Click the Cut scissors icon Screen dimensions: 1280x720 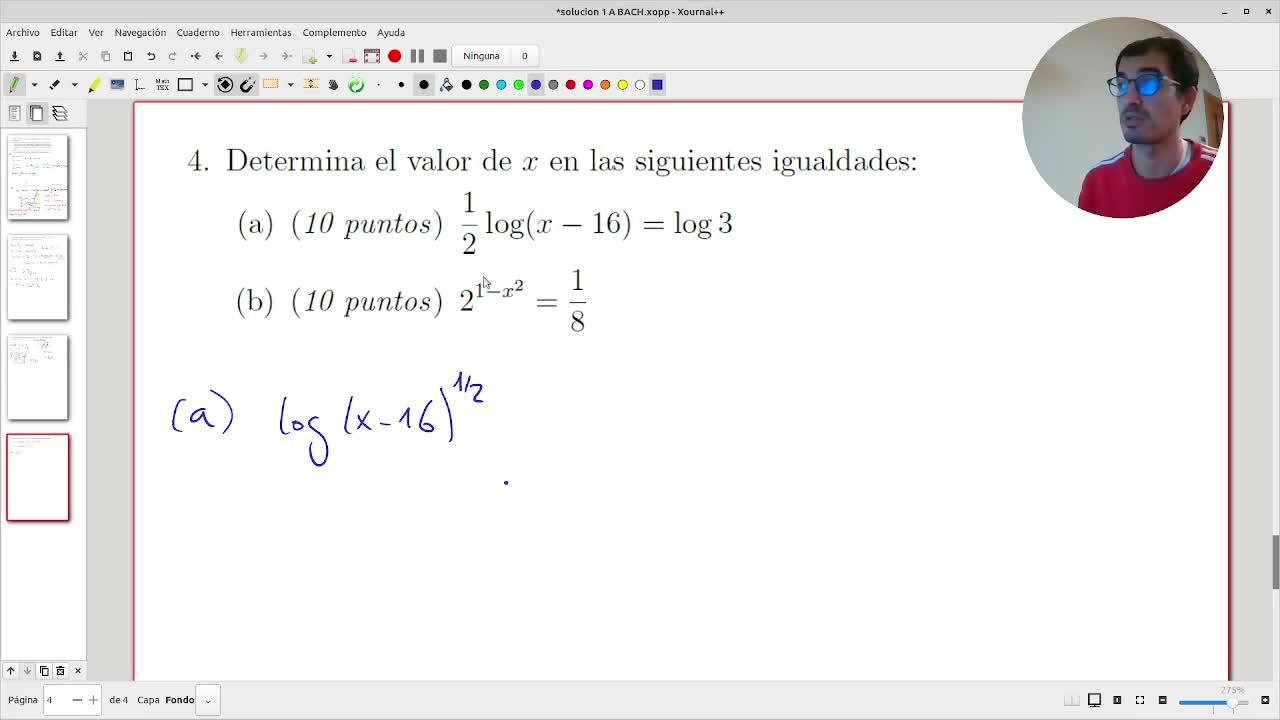83,56
